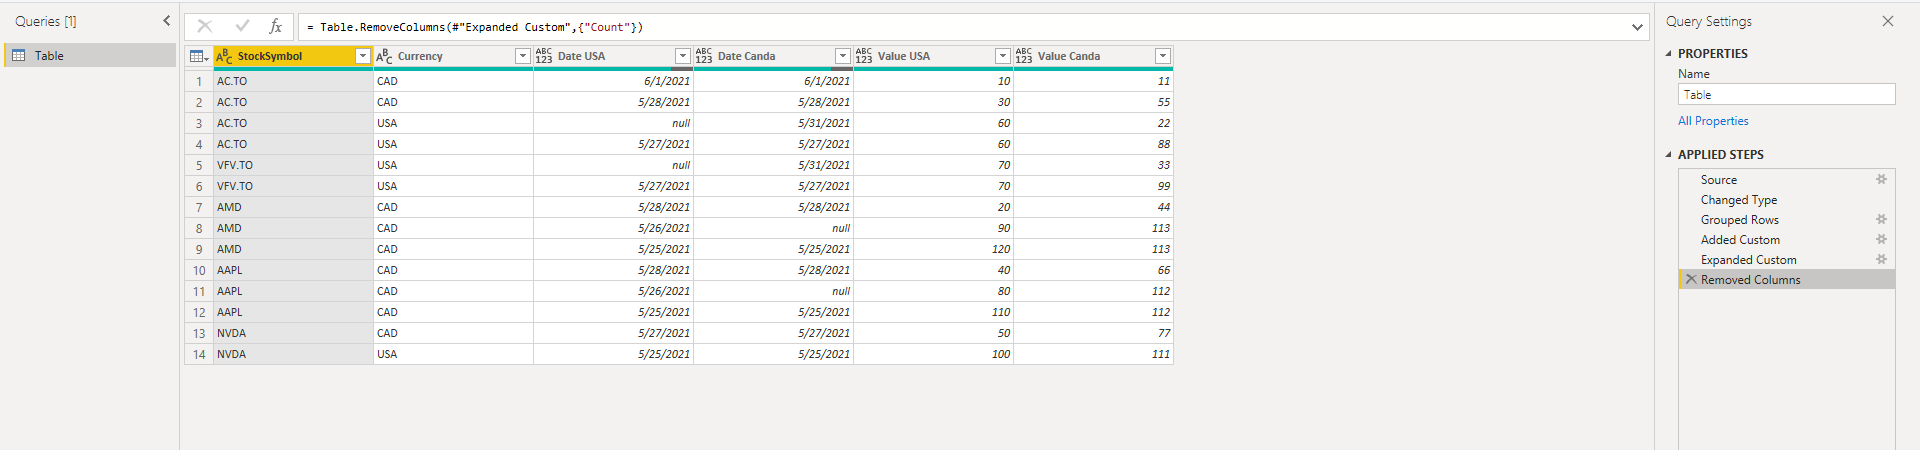Select row number 1 header
Screen dimensions: 1920x450
[199, 81]
